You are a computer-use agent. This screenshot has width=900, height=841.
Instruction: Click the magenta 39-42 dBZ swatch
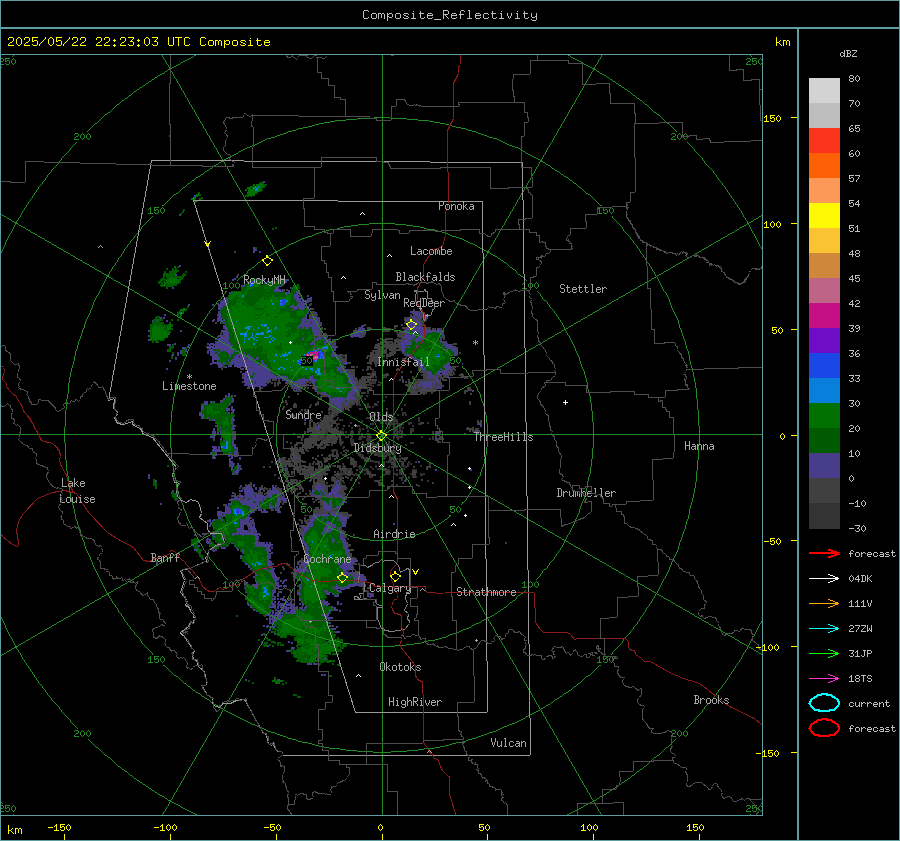824,315
